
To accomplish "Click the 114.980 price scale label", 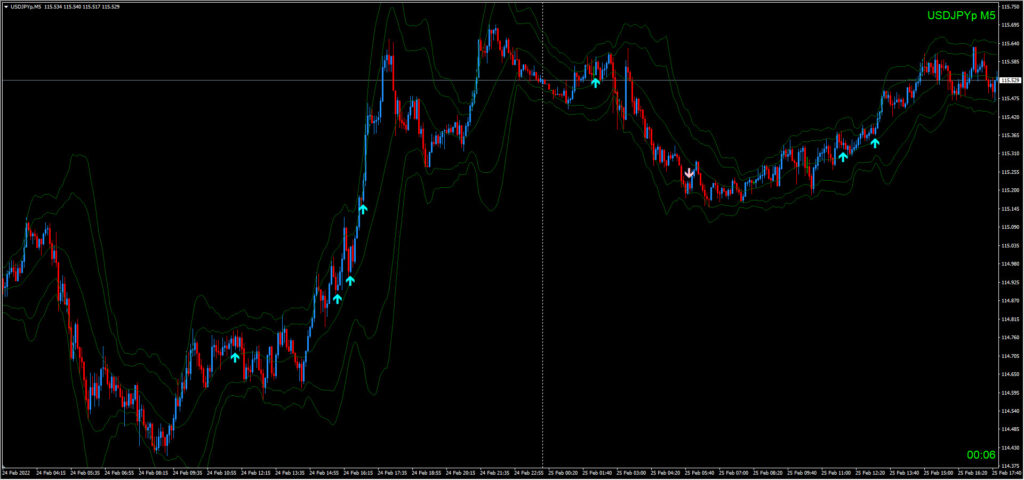I will click(x=1010, y=264).
